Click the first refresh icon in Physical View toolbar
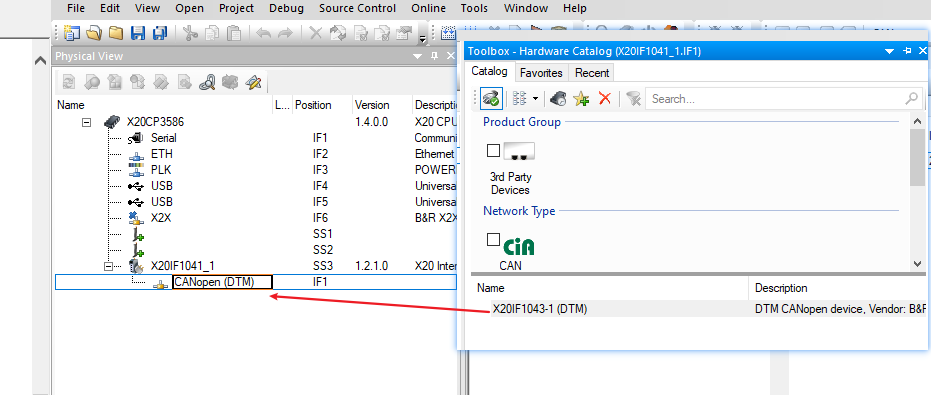This screenshot has height=395, width=931. click(69, 82)
